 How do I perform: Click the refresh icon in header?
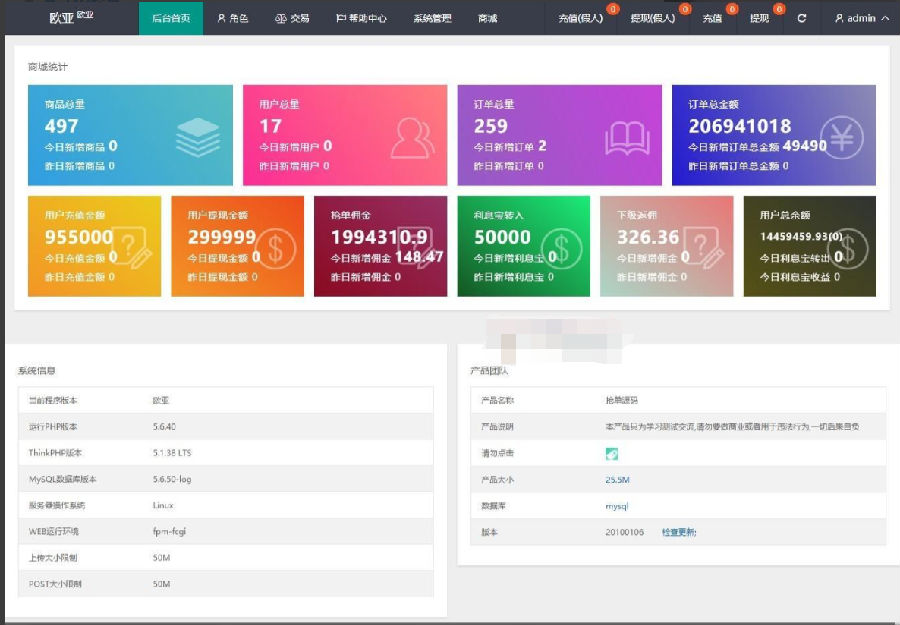coord(802,18)
